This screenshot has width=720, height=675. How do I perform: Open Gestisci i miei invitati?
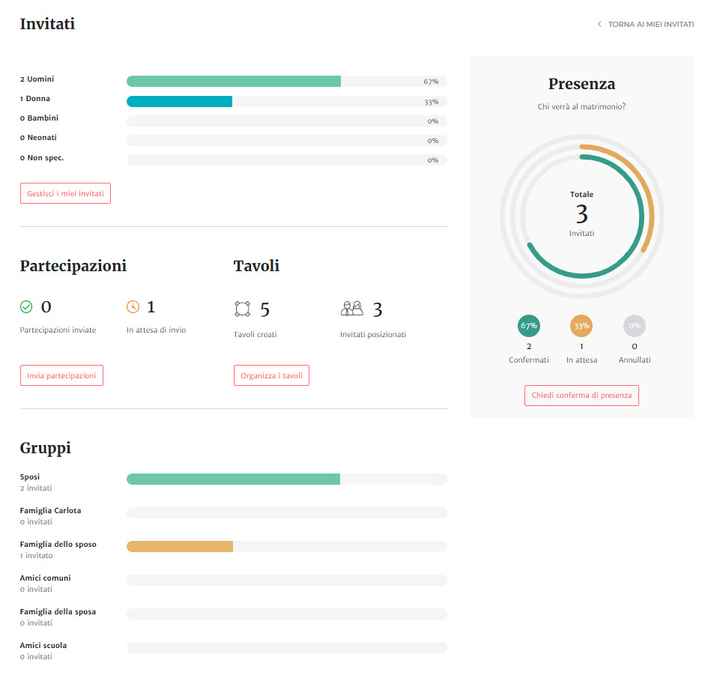pyautogui.click(x=65, y=193)
